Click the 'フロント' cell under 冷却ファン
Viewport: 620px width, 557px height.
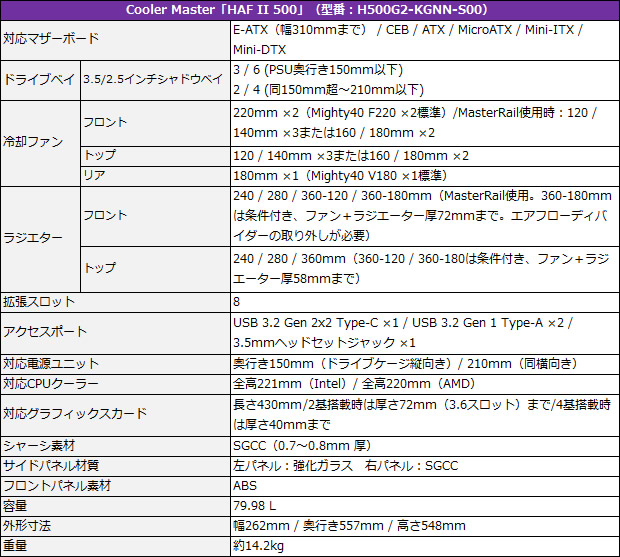[x=155, y=123]
